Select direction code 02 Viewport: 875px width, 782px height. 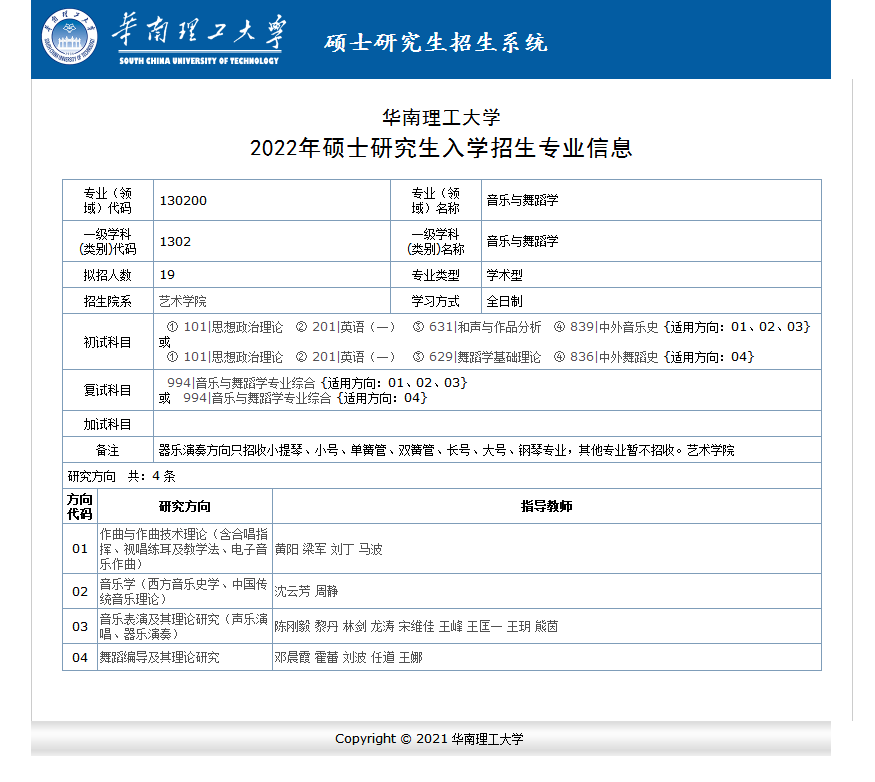(80, 592)
